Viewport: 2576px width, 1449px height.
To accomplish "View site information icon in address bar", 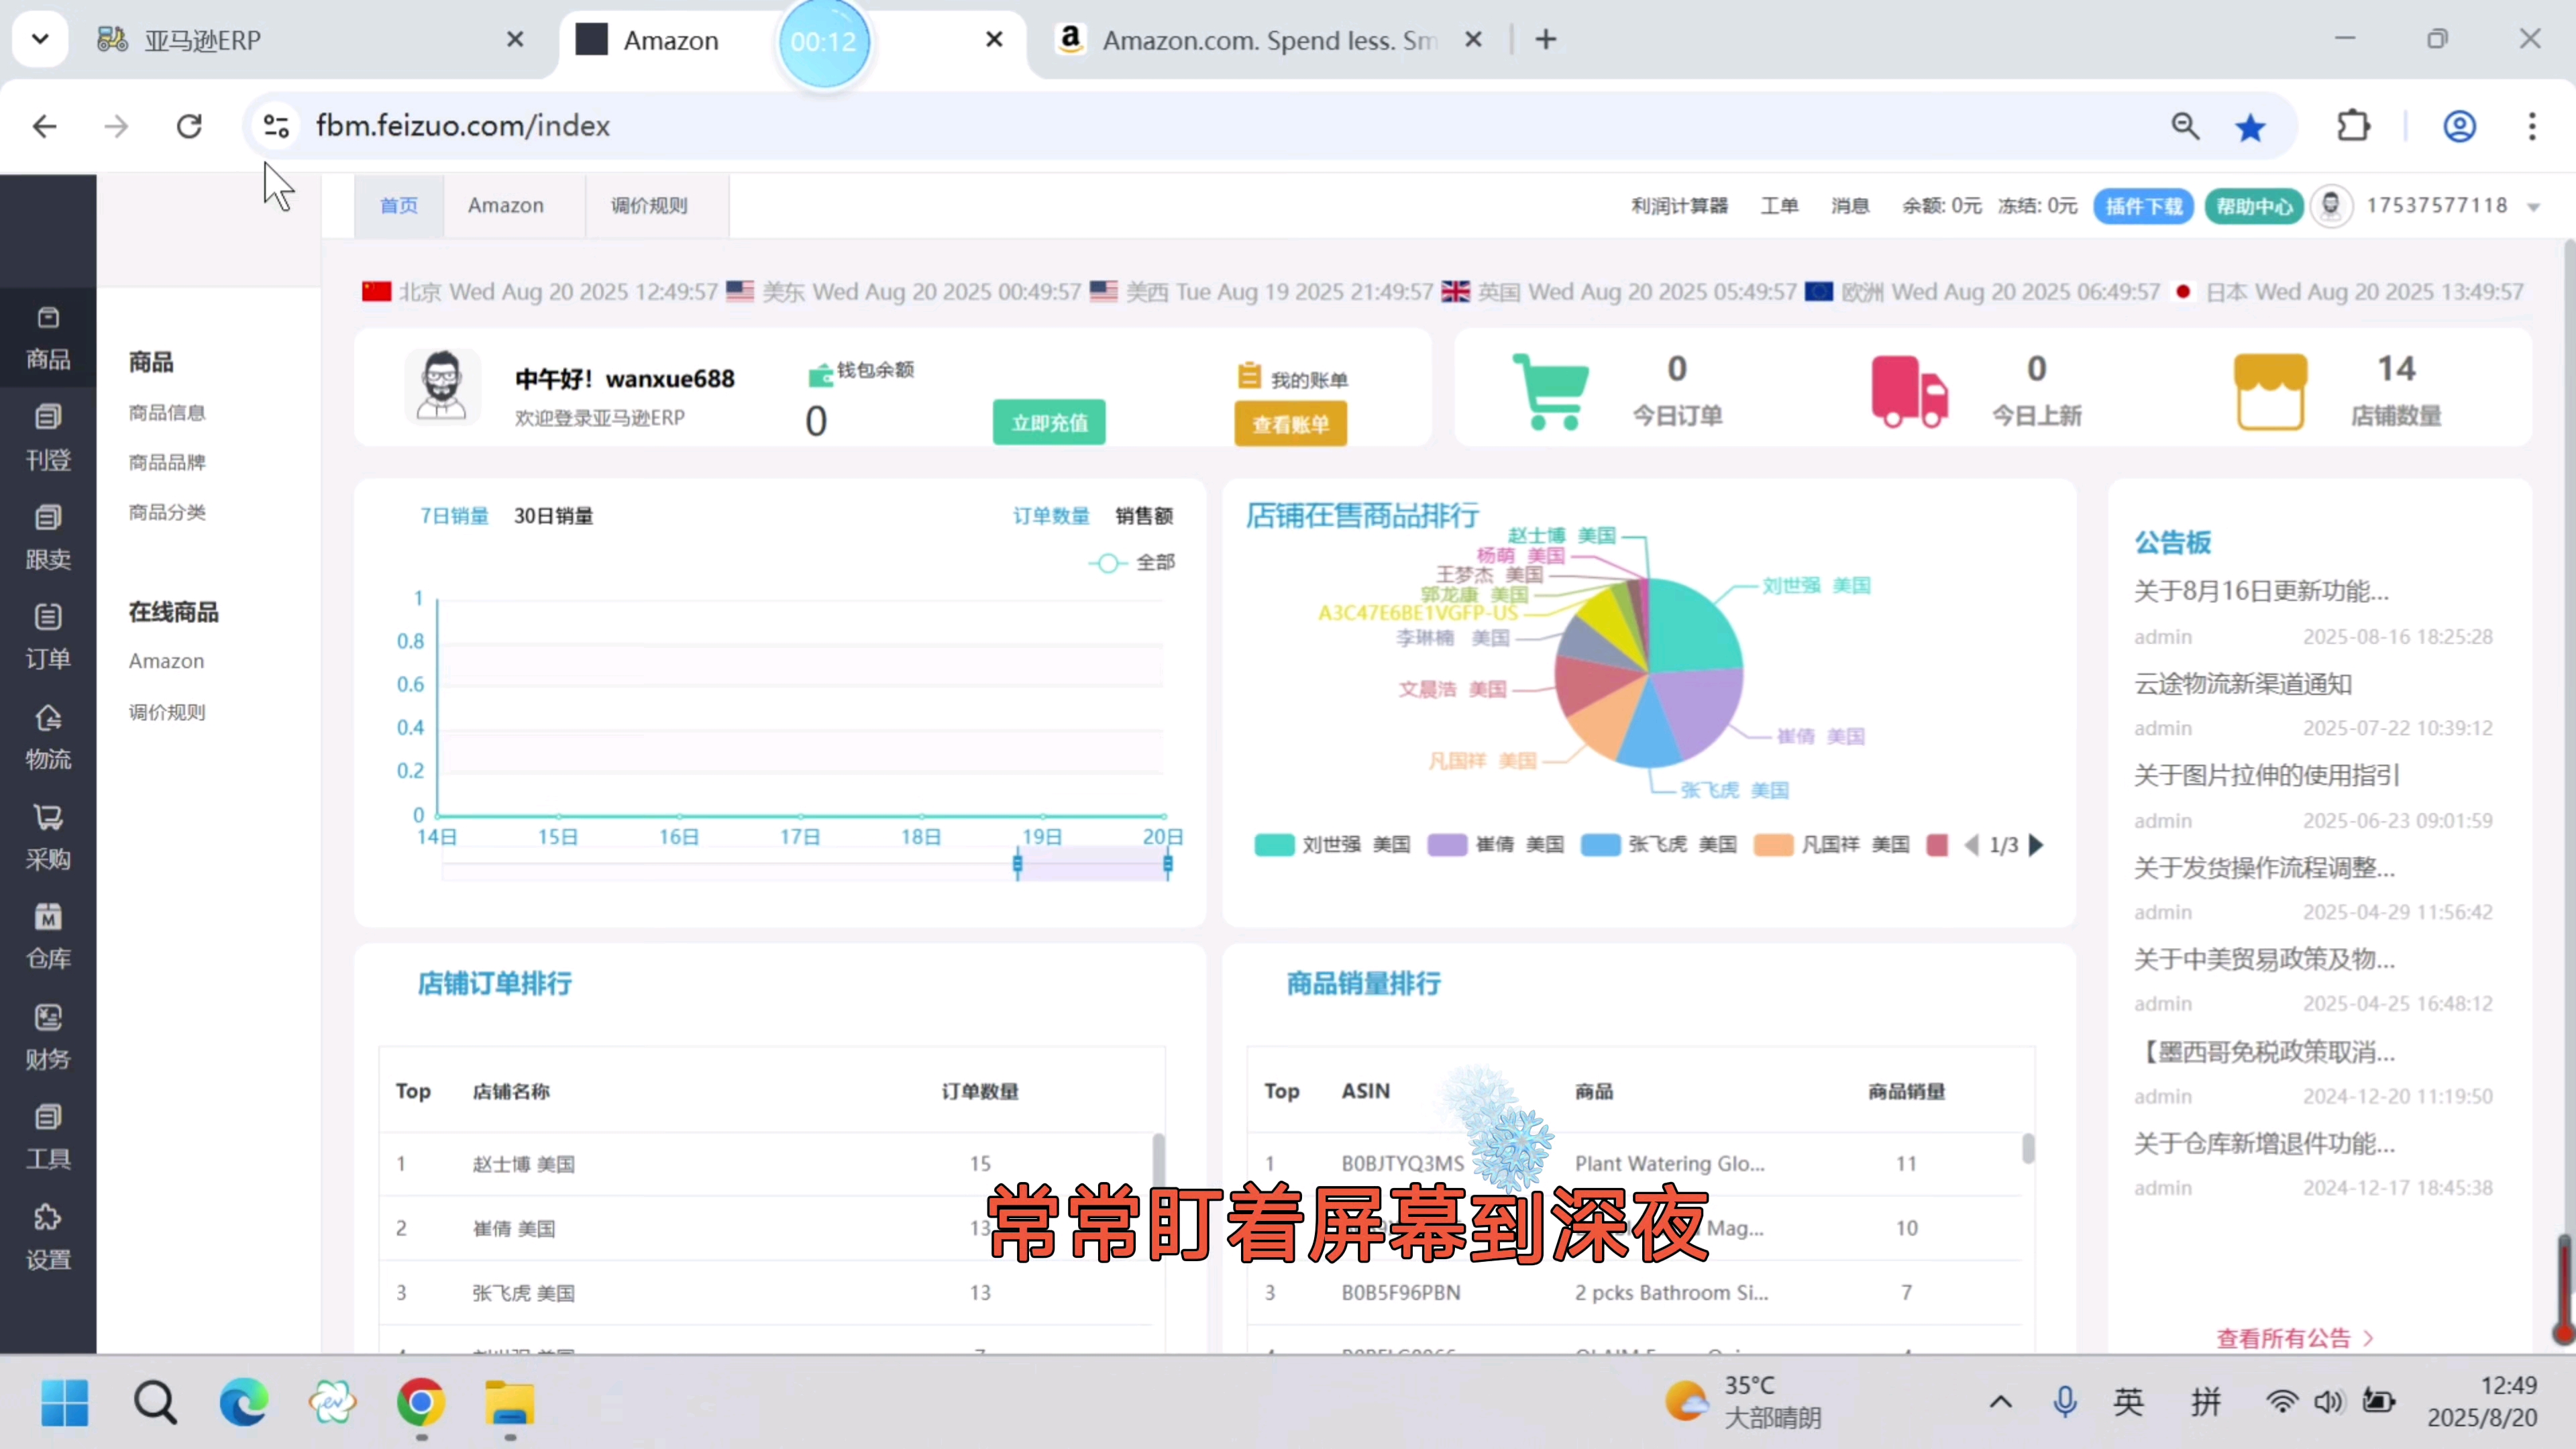I will (276, 126).
